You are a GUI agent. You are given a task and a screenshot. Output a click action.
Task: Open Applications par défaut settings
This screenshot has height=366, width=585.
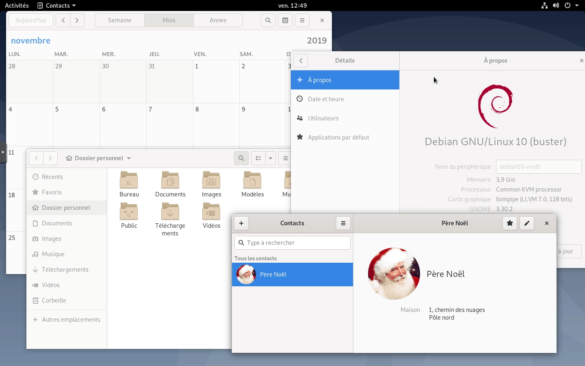tap(345, 137)
